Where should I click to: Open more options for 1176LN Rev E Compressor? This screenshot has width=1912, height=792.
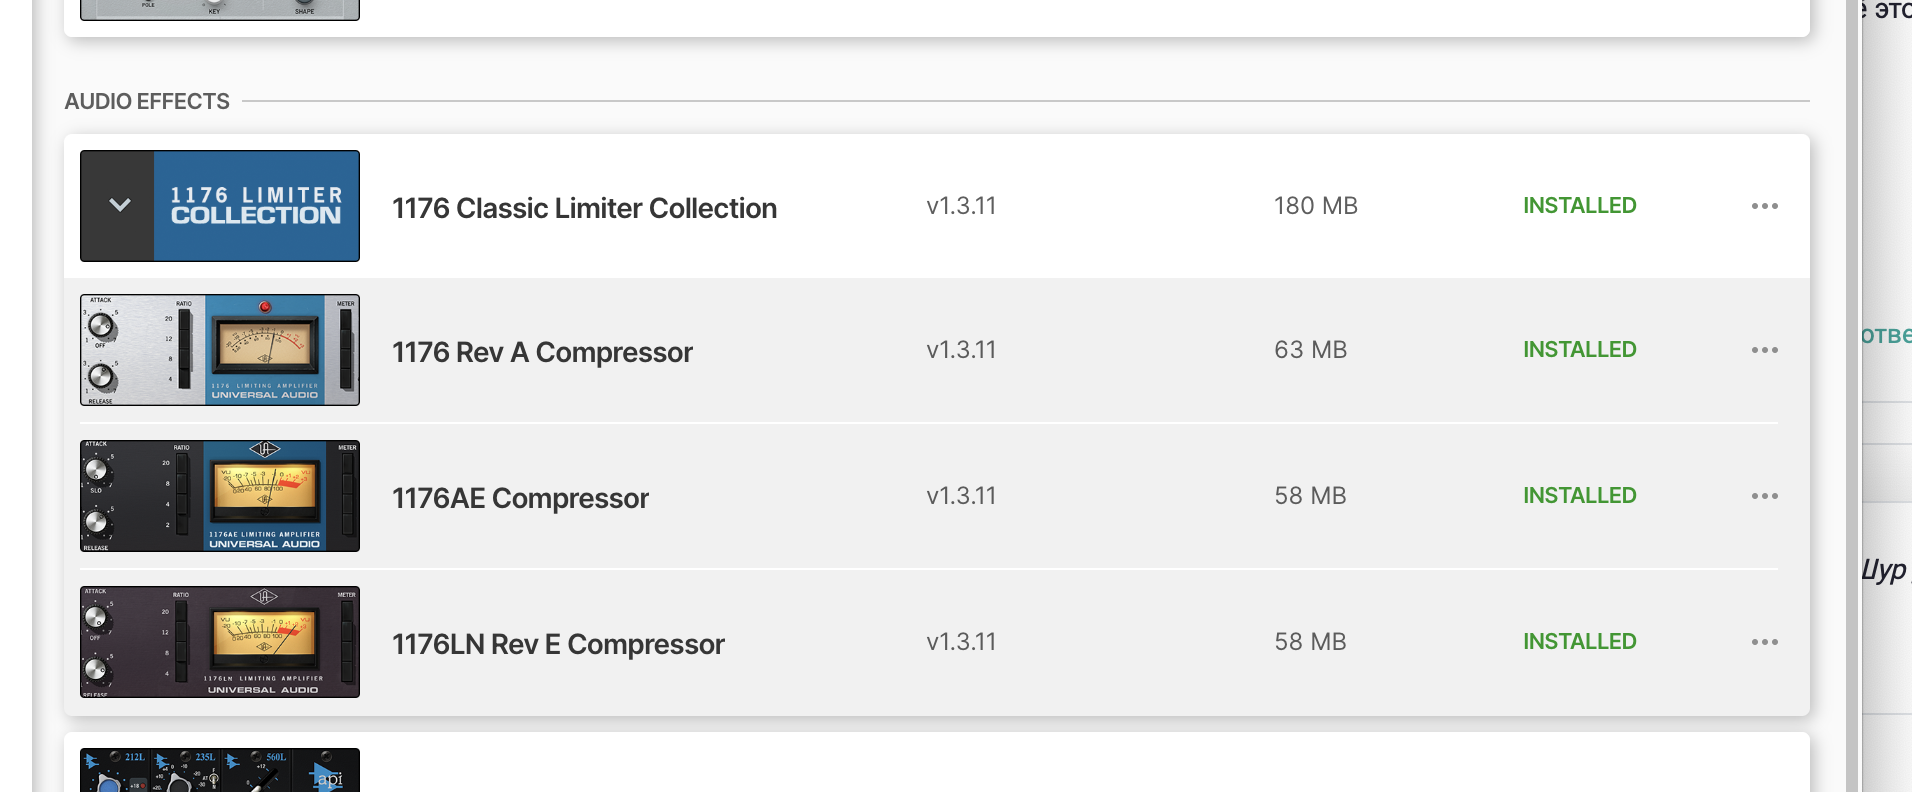coord(1764,642)
